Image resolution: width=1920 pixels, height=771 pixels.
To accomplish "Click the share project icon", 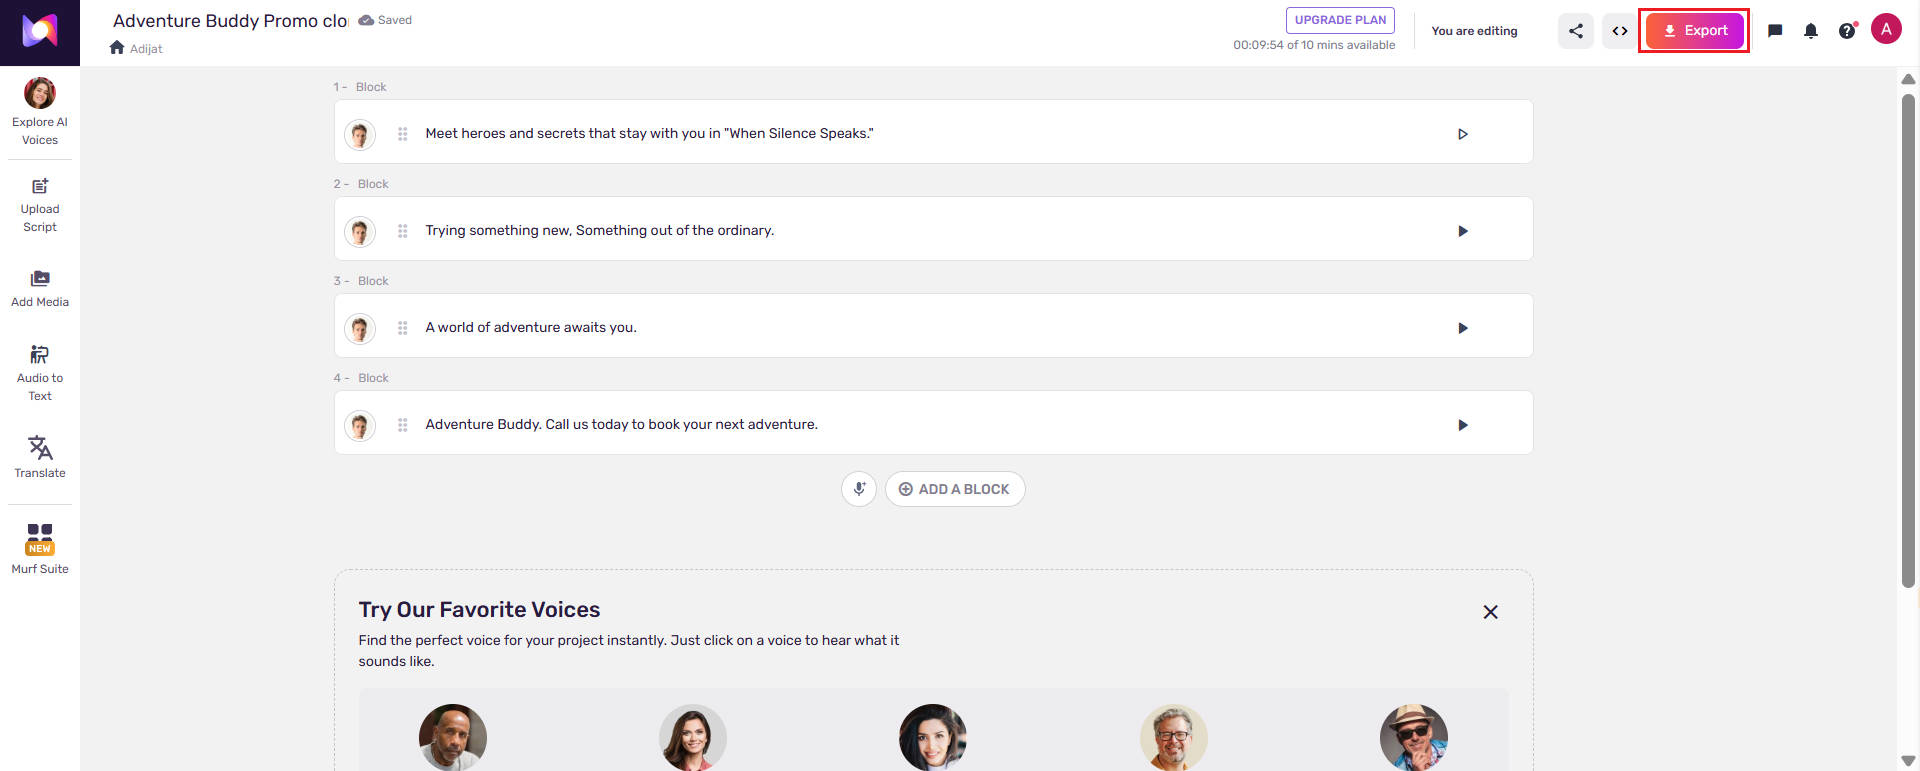I will [x=1576, y=31].
